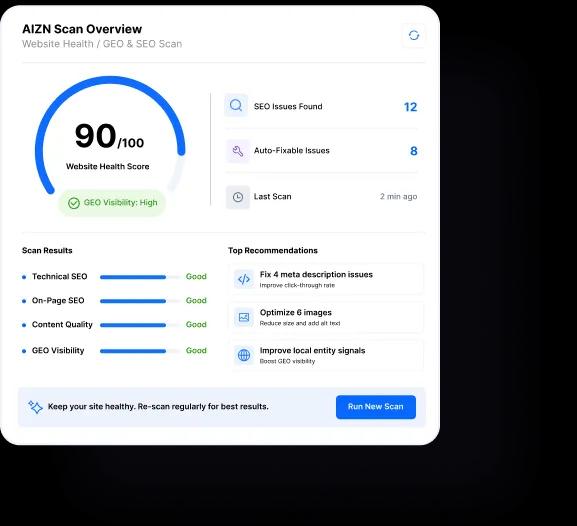Select the On-Page SEO row label

pyautogui.click(x=58, y=300)
